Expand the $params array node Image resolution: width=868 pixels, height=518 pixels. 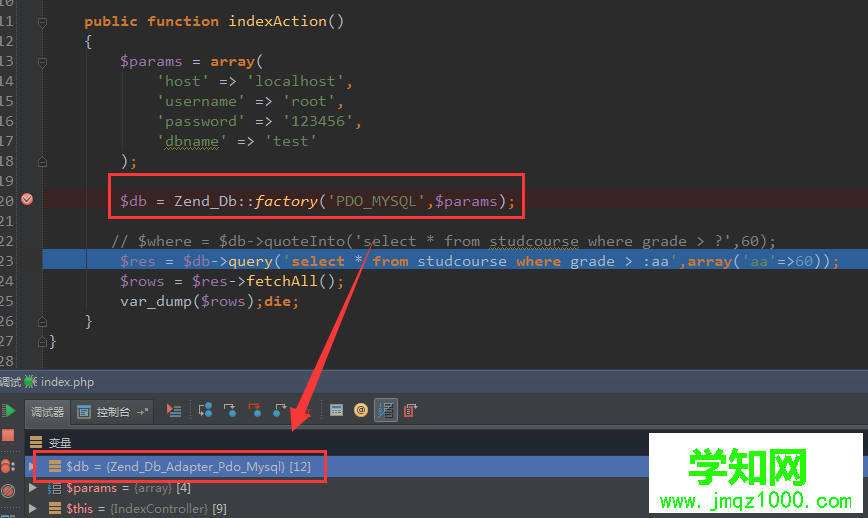(33, 488)
